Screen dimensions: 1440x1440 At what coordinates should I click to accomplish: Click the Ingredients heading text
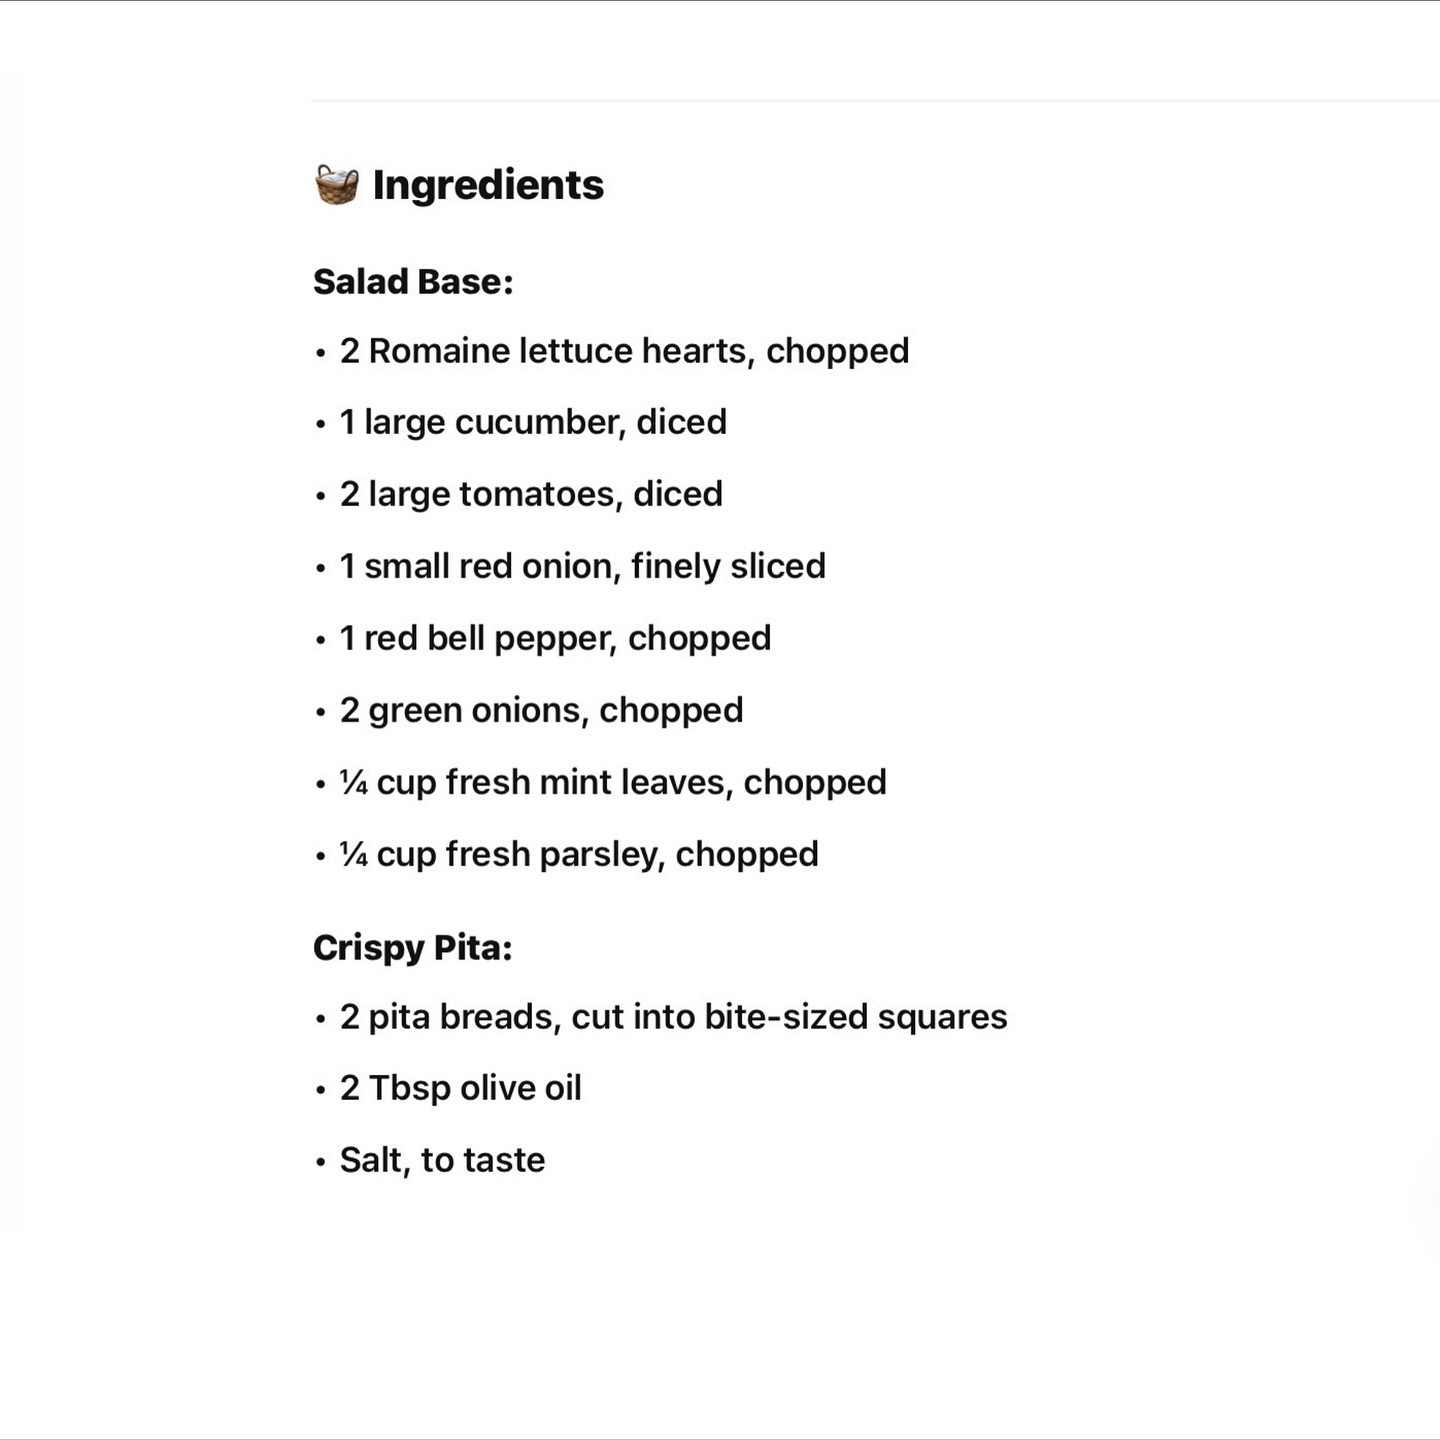488,185
